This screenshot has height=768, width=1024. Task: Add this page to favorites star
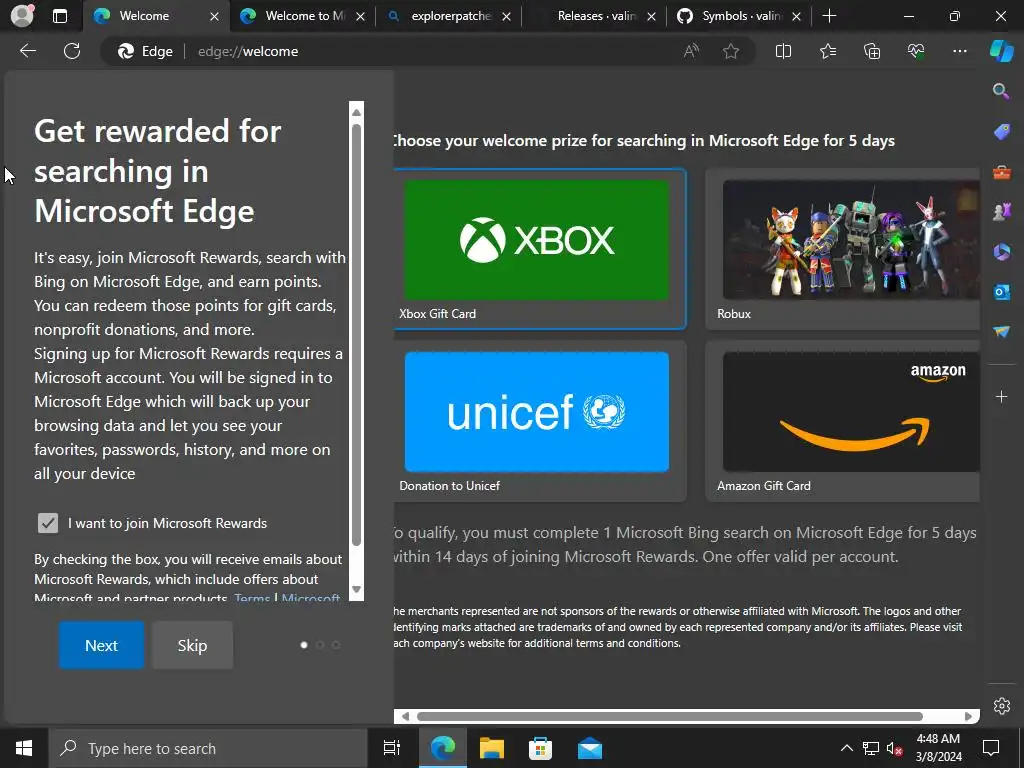point(731,51)
